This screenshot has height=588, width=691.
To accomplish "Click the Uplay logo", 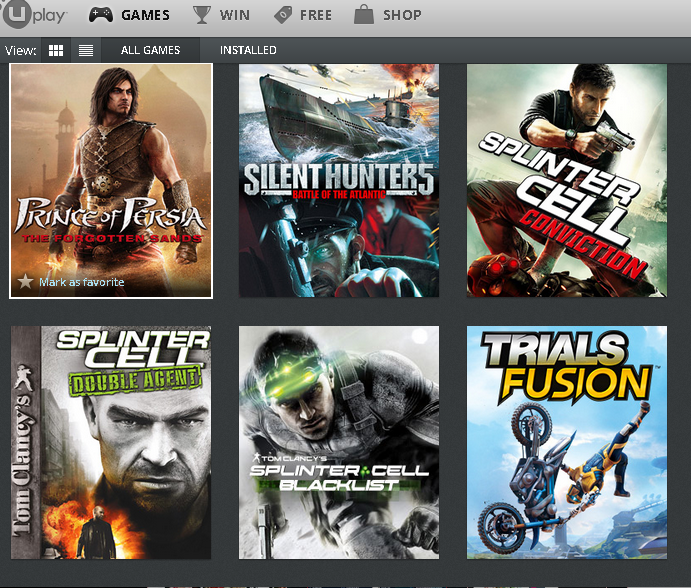I will point(34,15).
